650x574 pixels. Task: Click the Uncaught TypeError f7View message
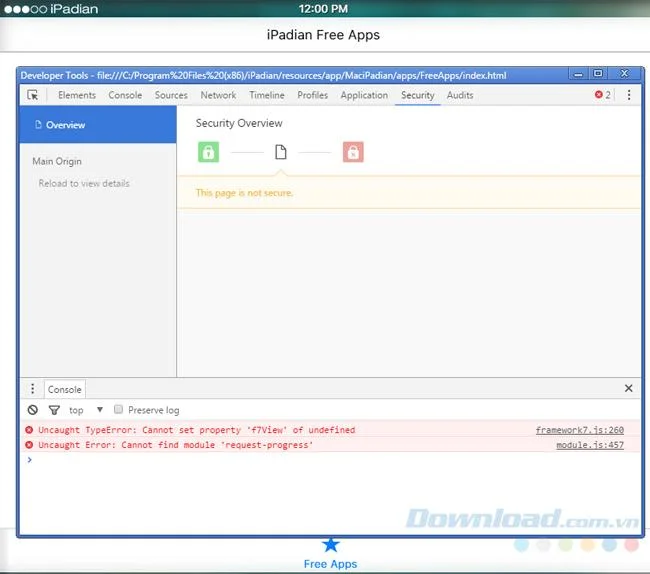[x=197, y=430]
